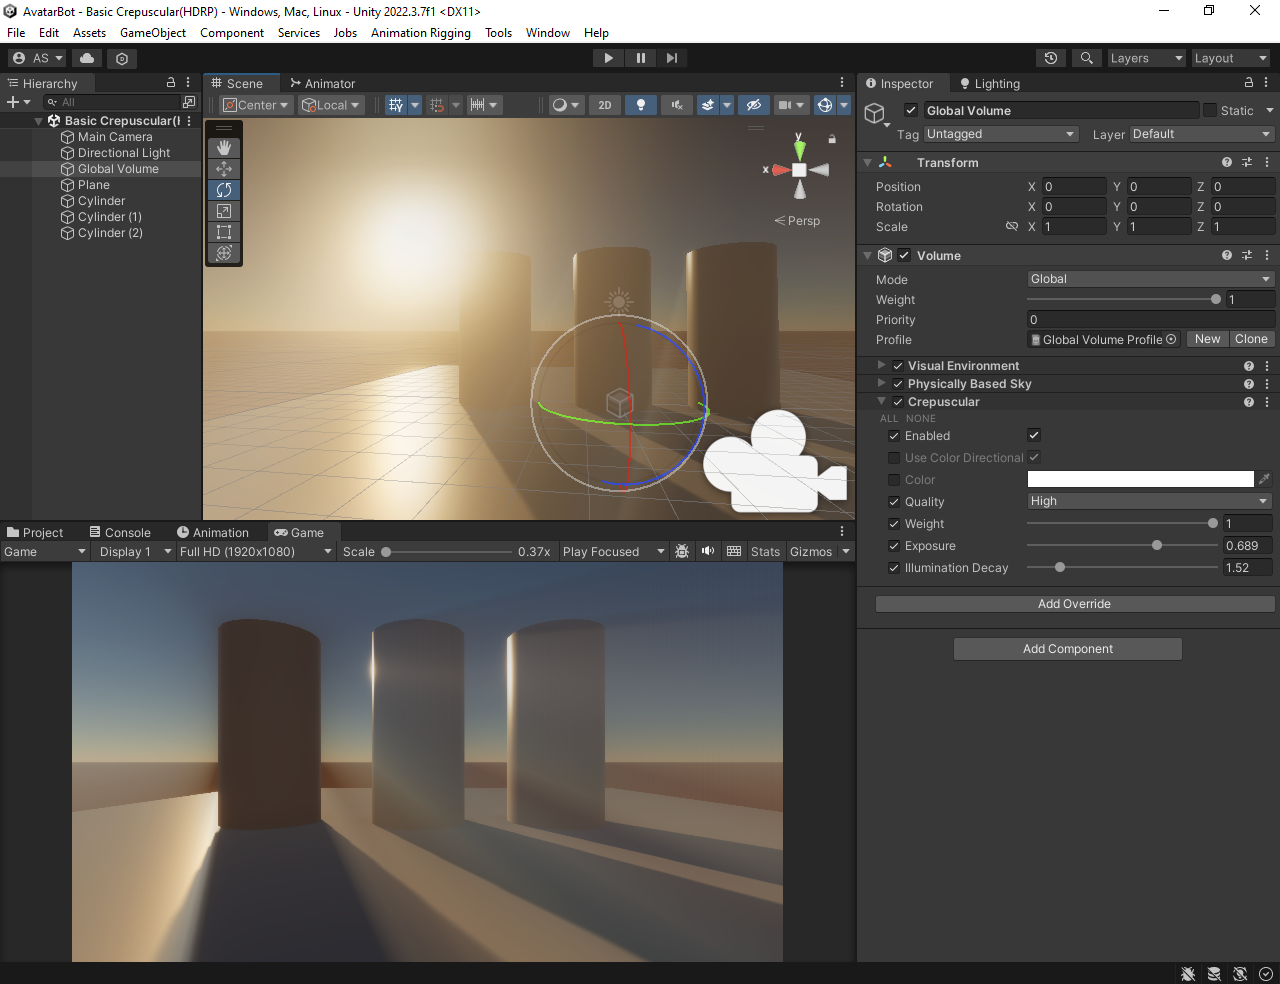Screen dimensions: 1280x984
Task: Select the Move tool
Action: tap(223, 169)
